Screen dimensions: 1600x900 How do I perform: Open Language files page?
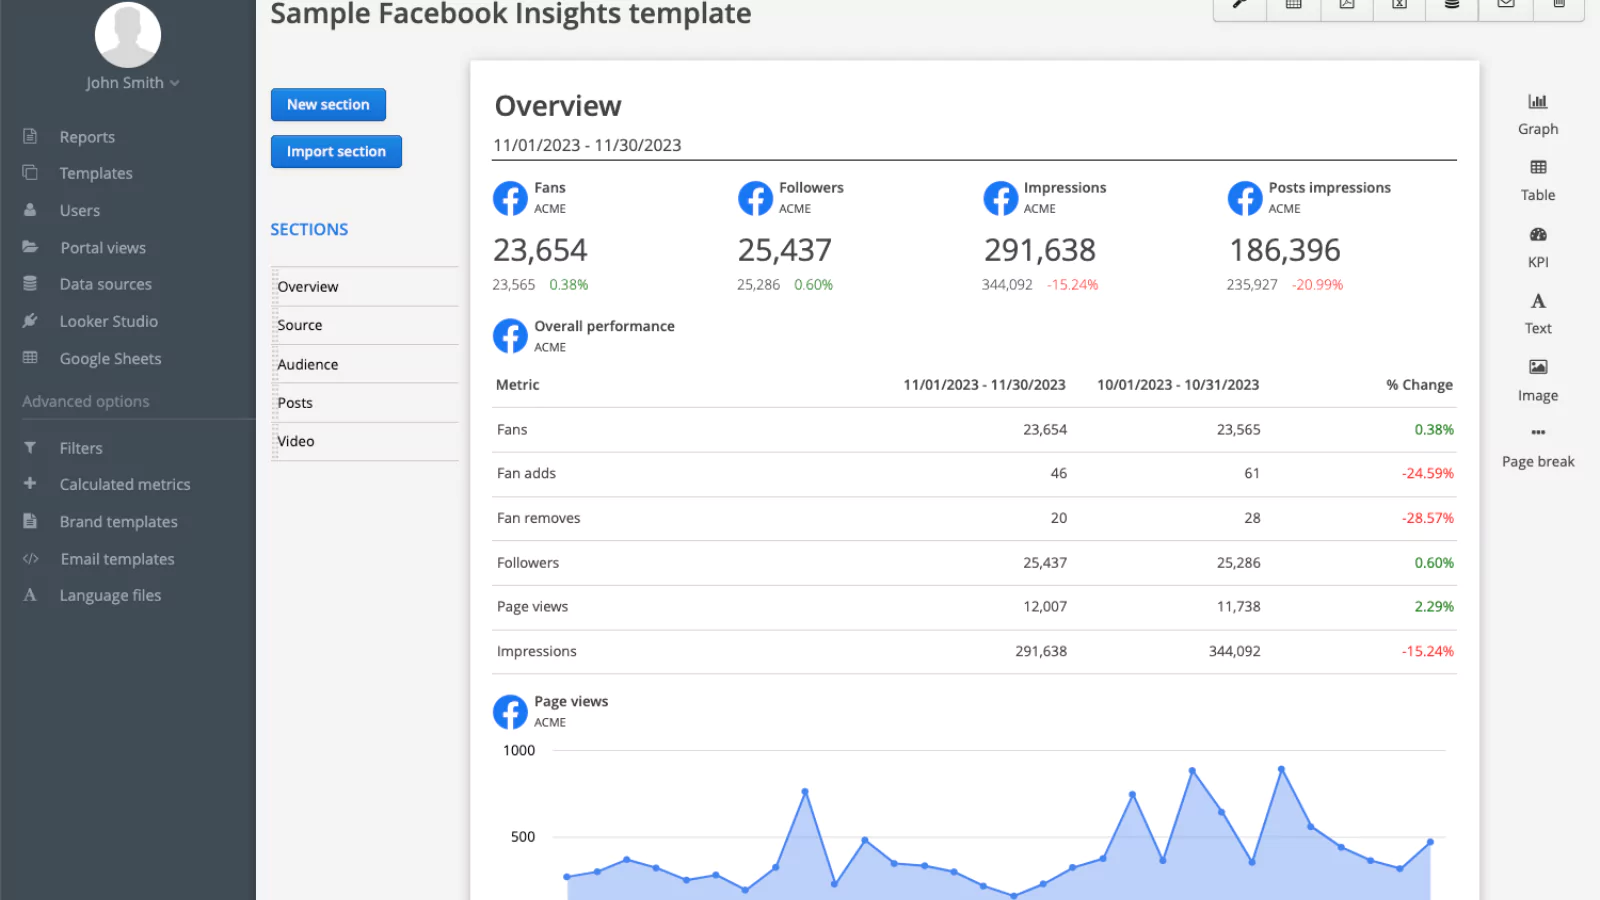pos(110,595)
